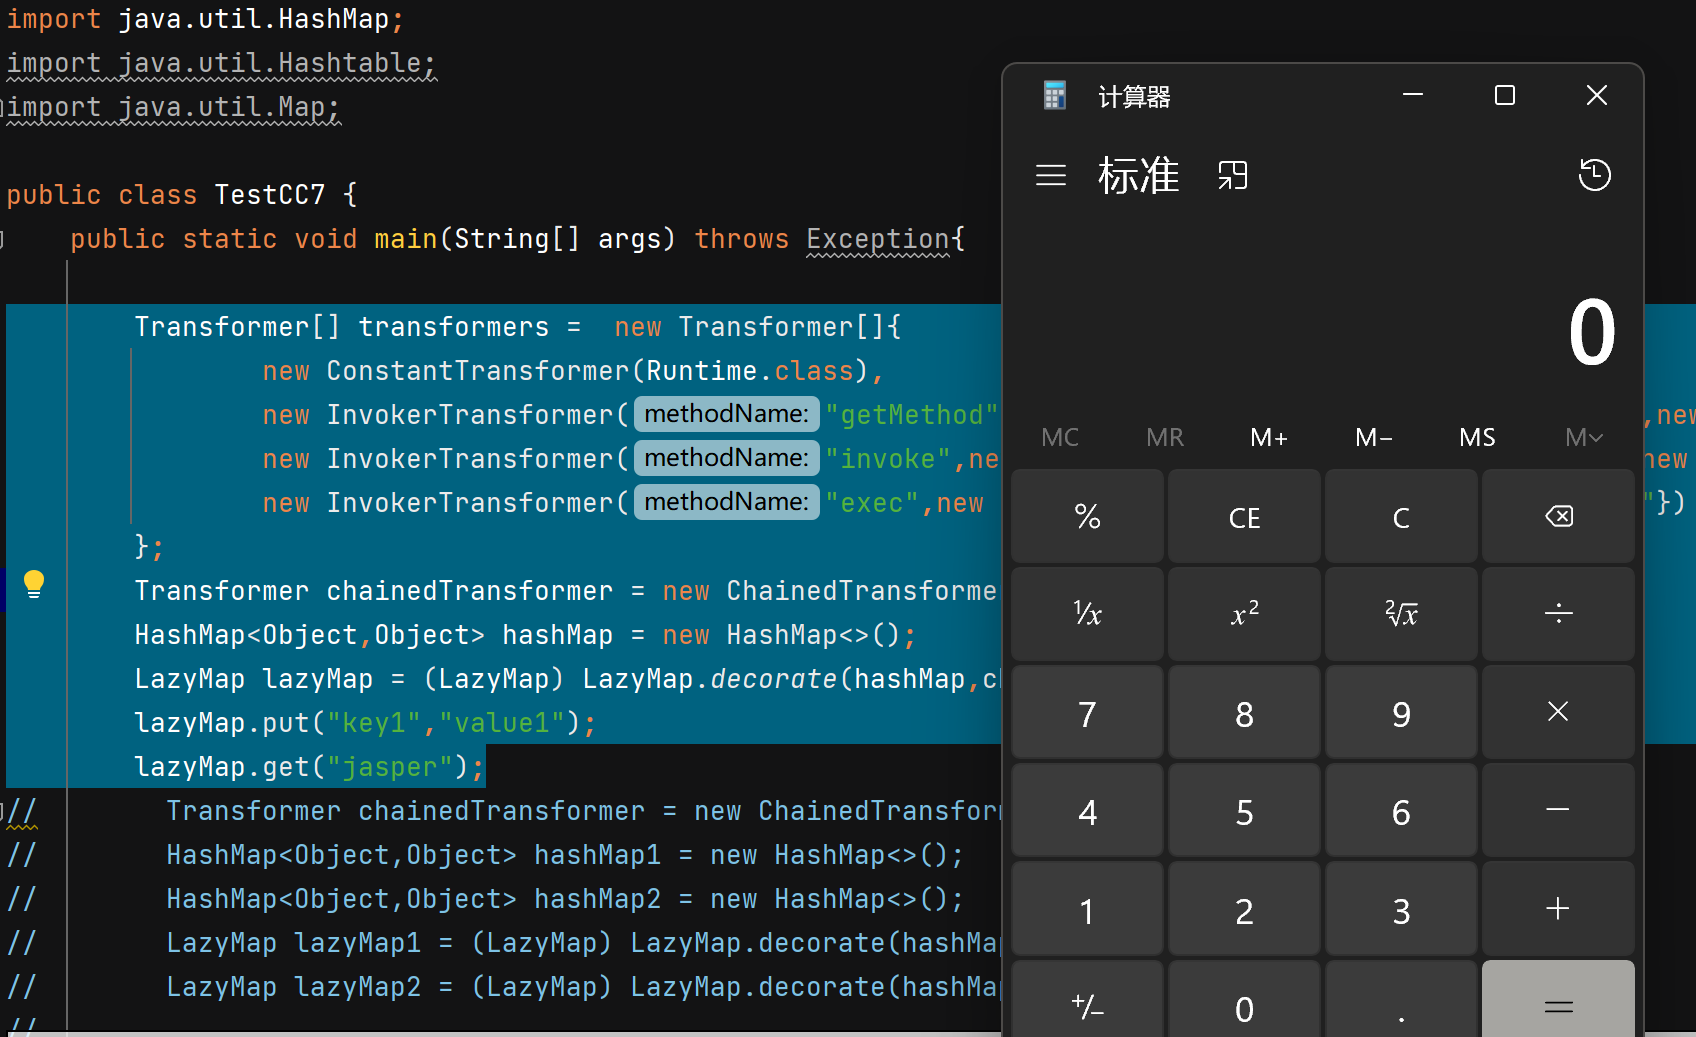Click the methodName hint before "exec"
The height and width of the screenshot is (1037, 1696).
coord(727,502)
